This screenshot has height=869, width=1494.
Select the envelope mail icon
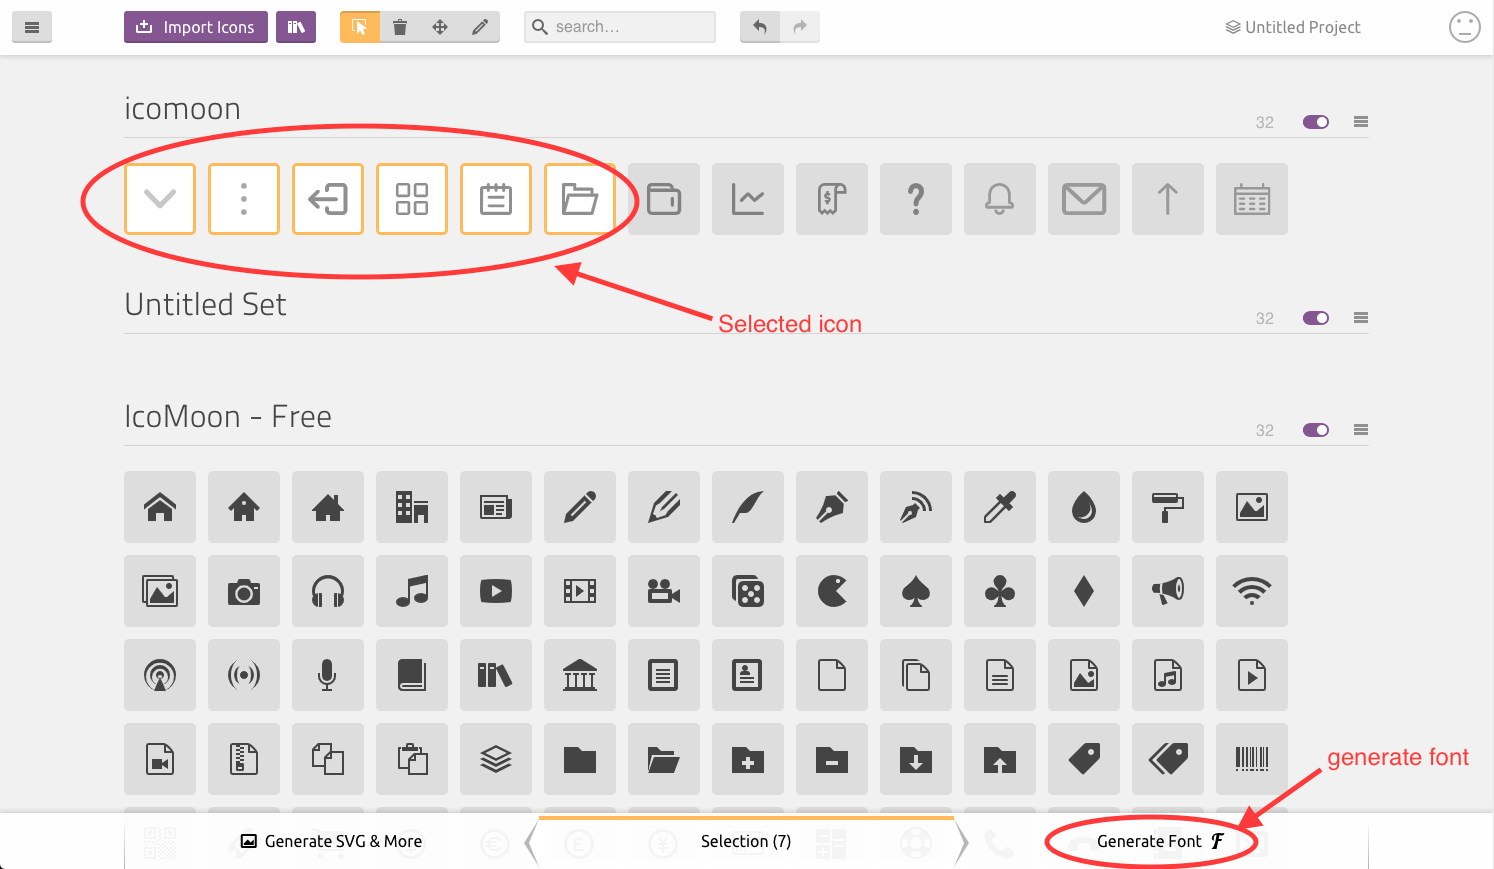1084,199
